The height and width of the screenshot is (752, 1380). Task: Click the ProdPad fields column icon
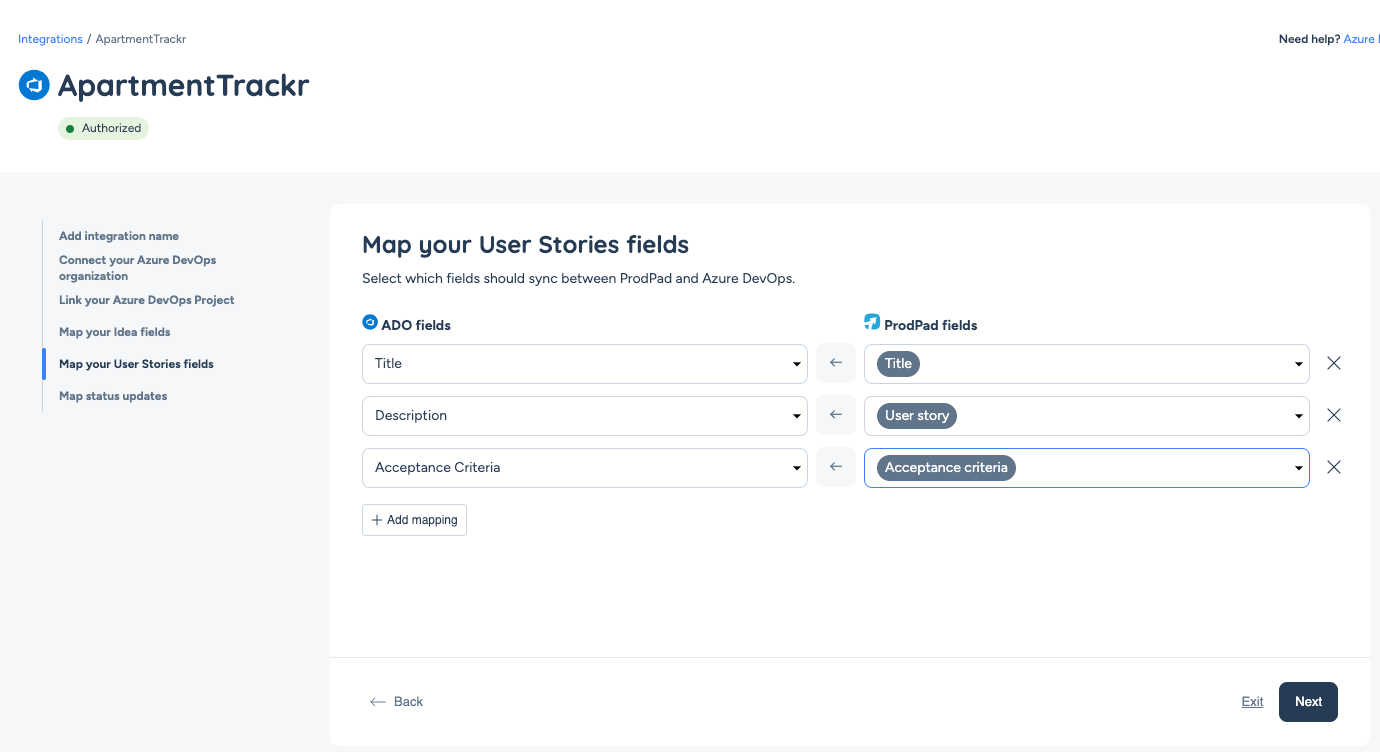tap(872, 323)
